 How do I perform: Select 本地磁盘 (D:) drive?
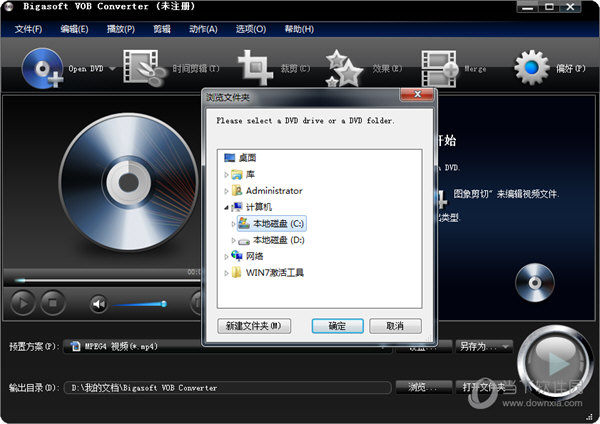click(279, 240)
